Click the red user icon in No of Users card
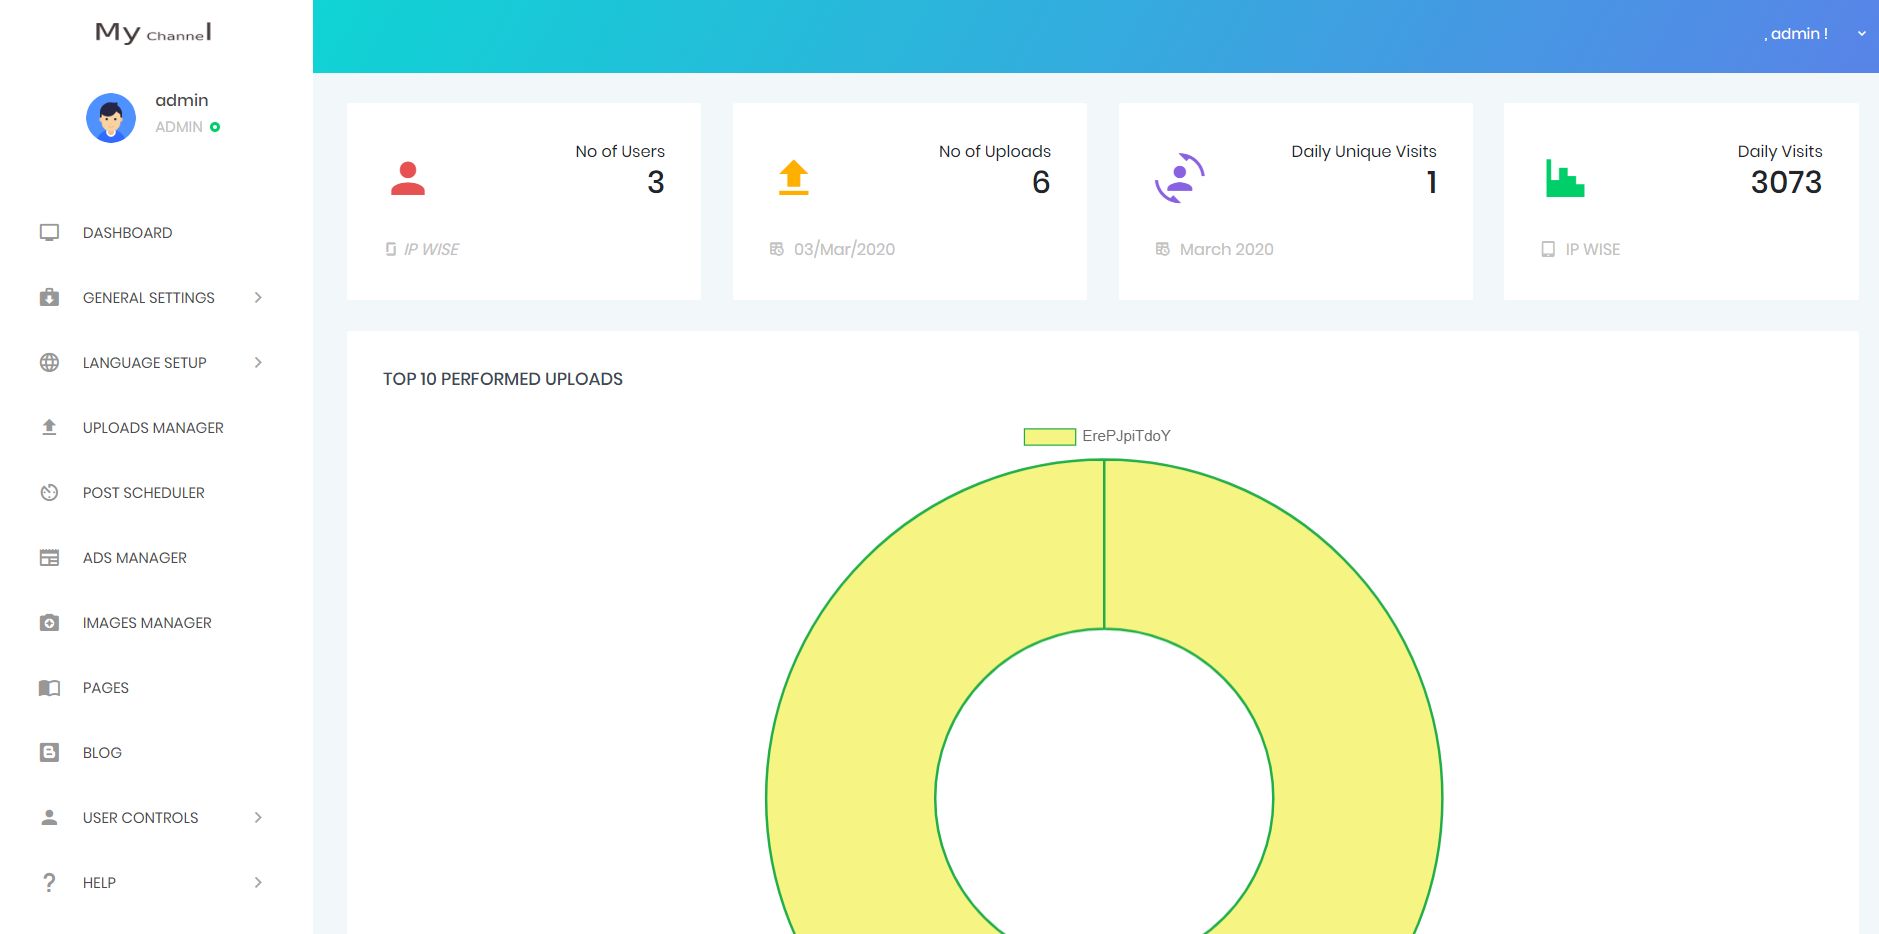1879x934 pixels. click(408, 179)
